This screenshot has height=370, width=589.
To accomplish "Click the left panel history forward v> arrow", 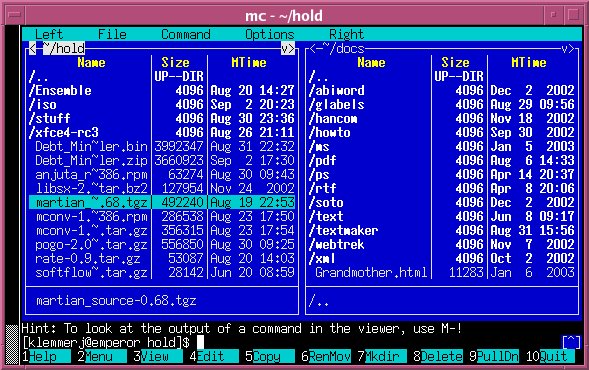I will (288, 48).
